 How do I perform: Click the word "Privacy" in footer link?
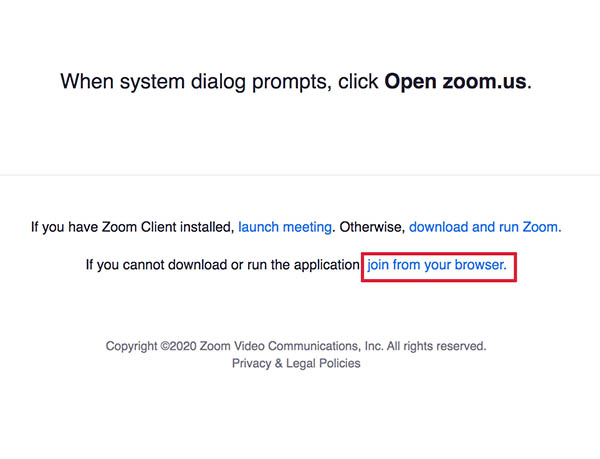251,363
